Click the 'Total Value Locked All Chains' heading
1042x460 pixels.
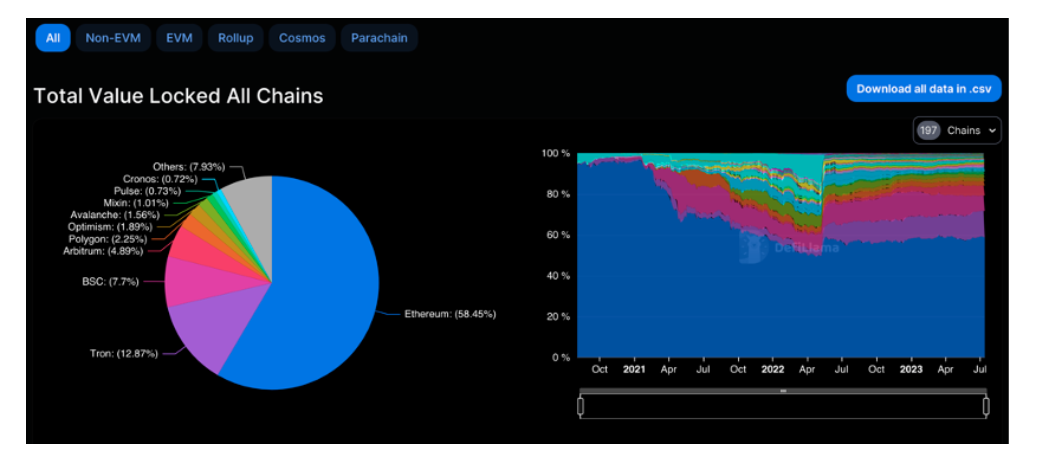pyautogui.click(x=179, y=96)
